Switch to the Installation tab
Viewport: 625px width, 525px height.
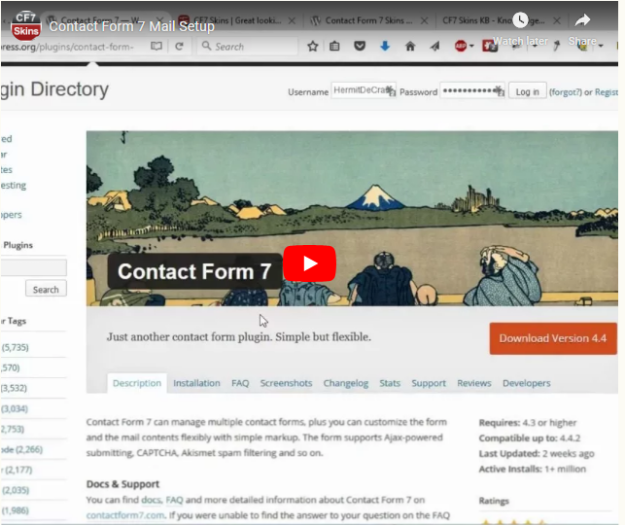(x=197, y=383)
